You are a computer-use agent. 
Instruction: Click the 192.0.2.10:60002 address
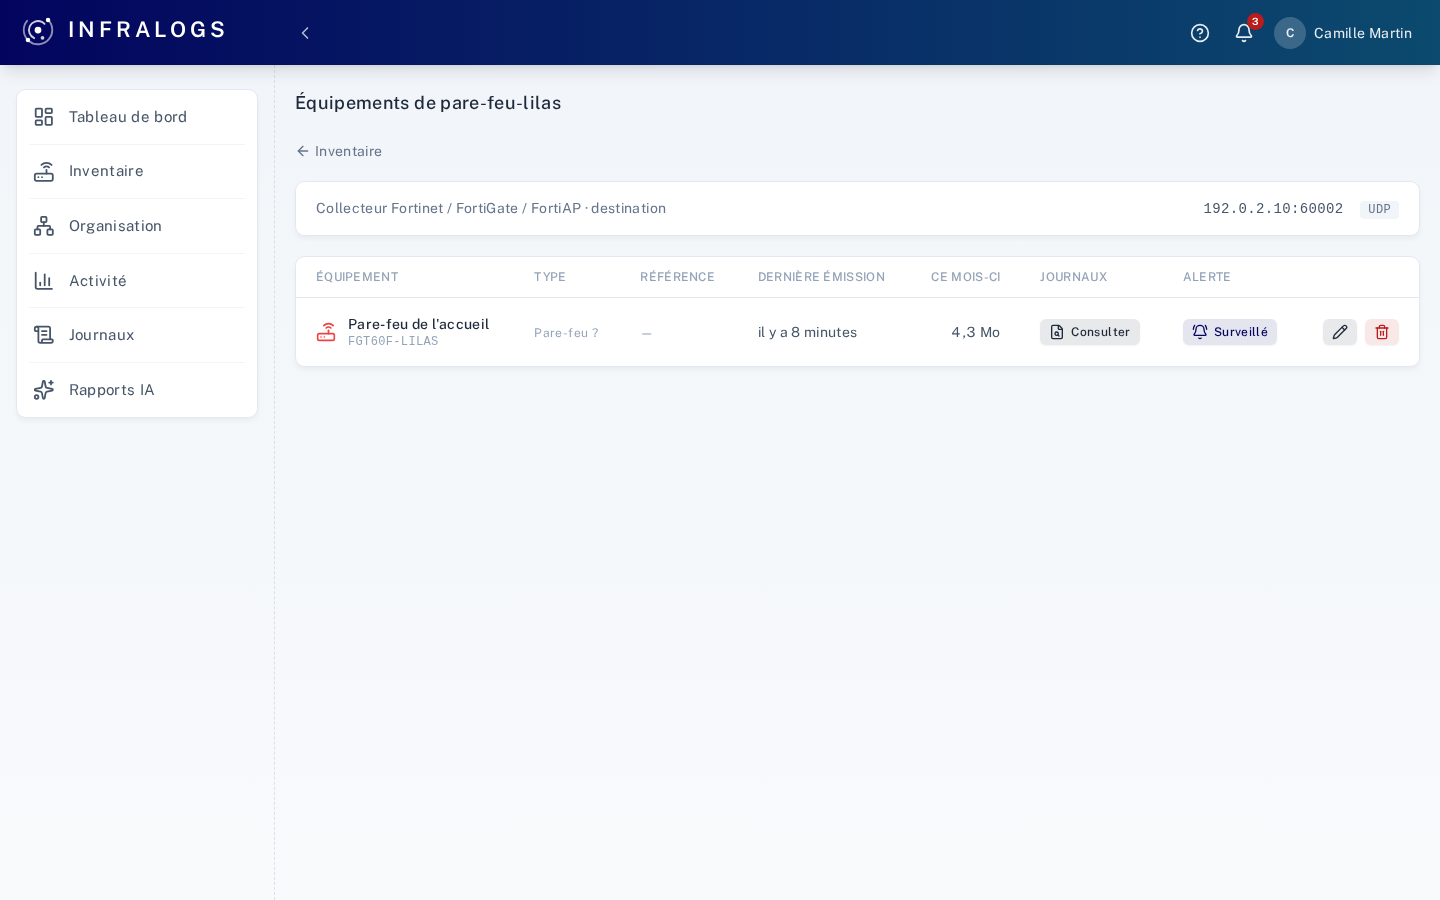(1273, 209)
